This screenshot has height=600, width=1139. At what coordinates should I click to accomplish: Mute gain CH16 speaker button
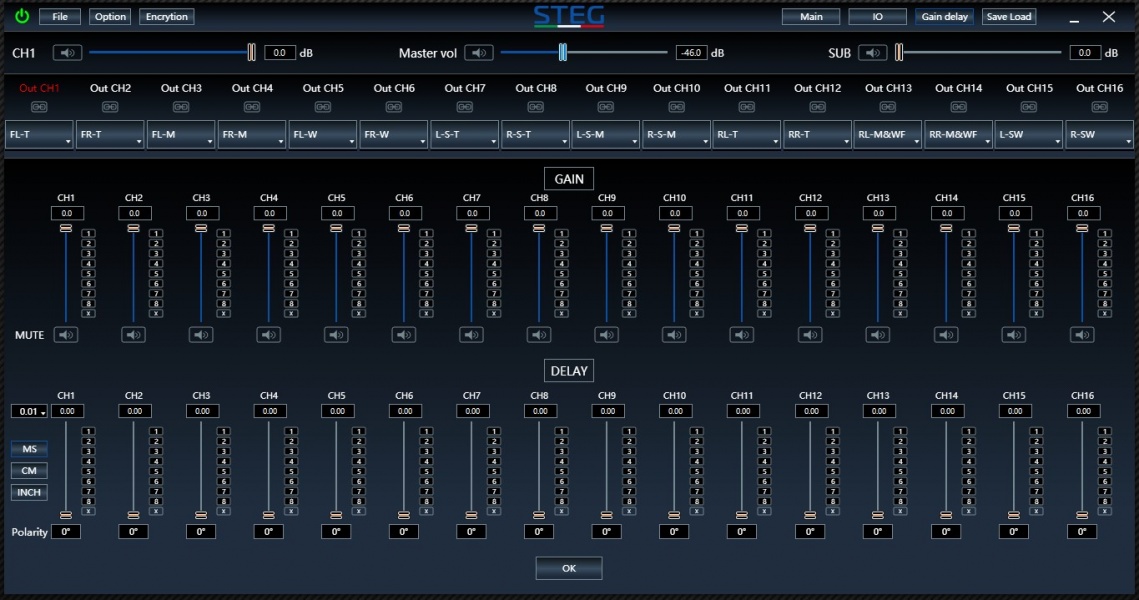[1082, 335]
